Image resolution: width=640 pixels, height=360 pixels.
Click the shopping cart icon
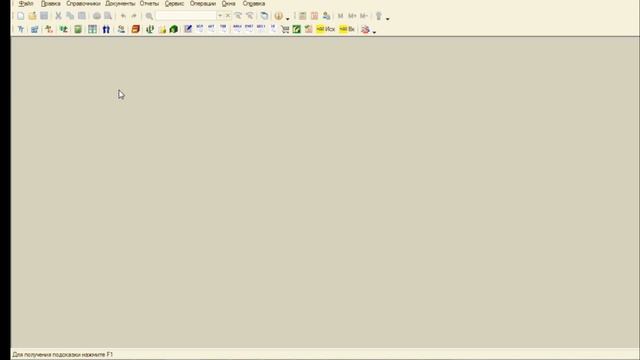coord(285,29)
